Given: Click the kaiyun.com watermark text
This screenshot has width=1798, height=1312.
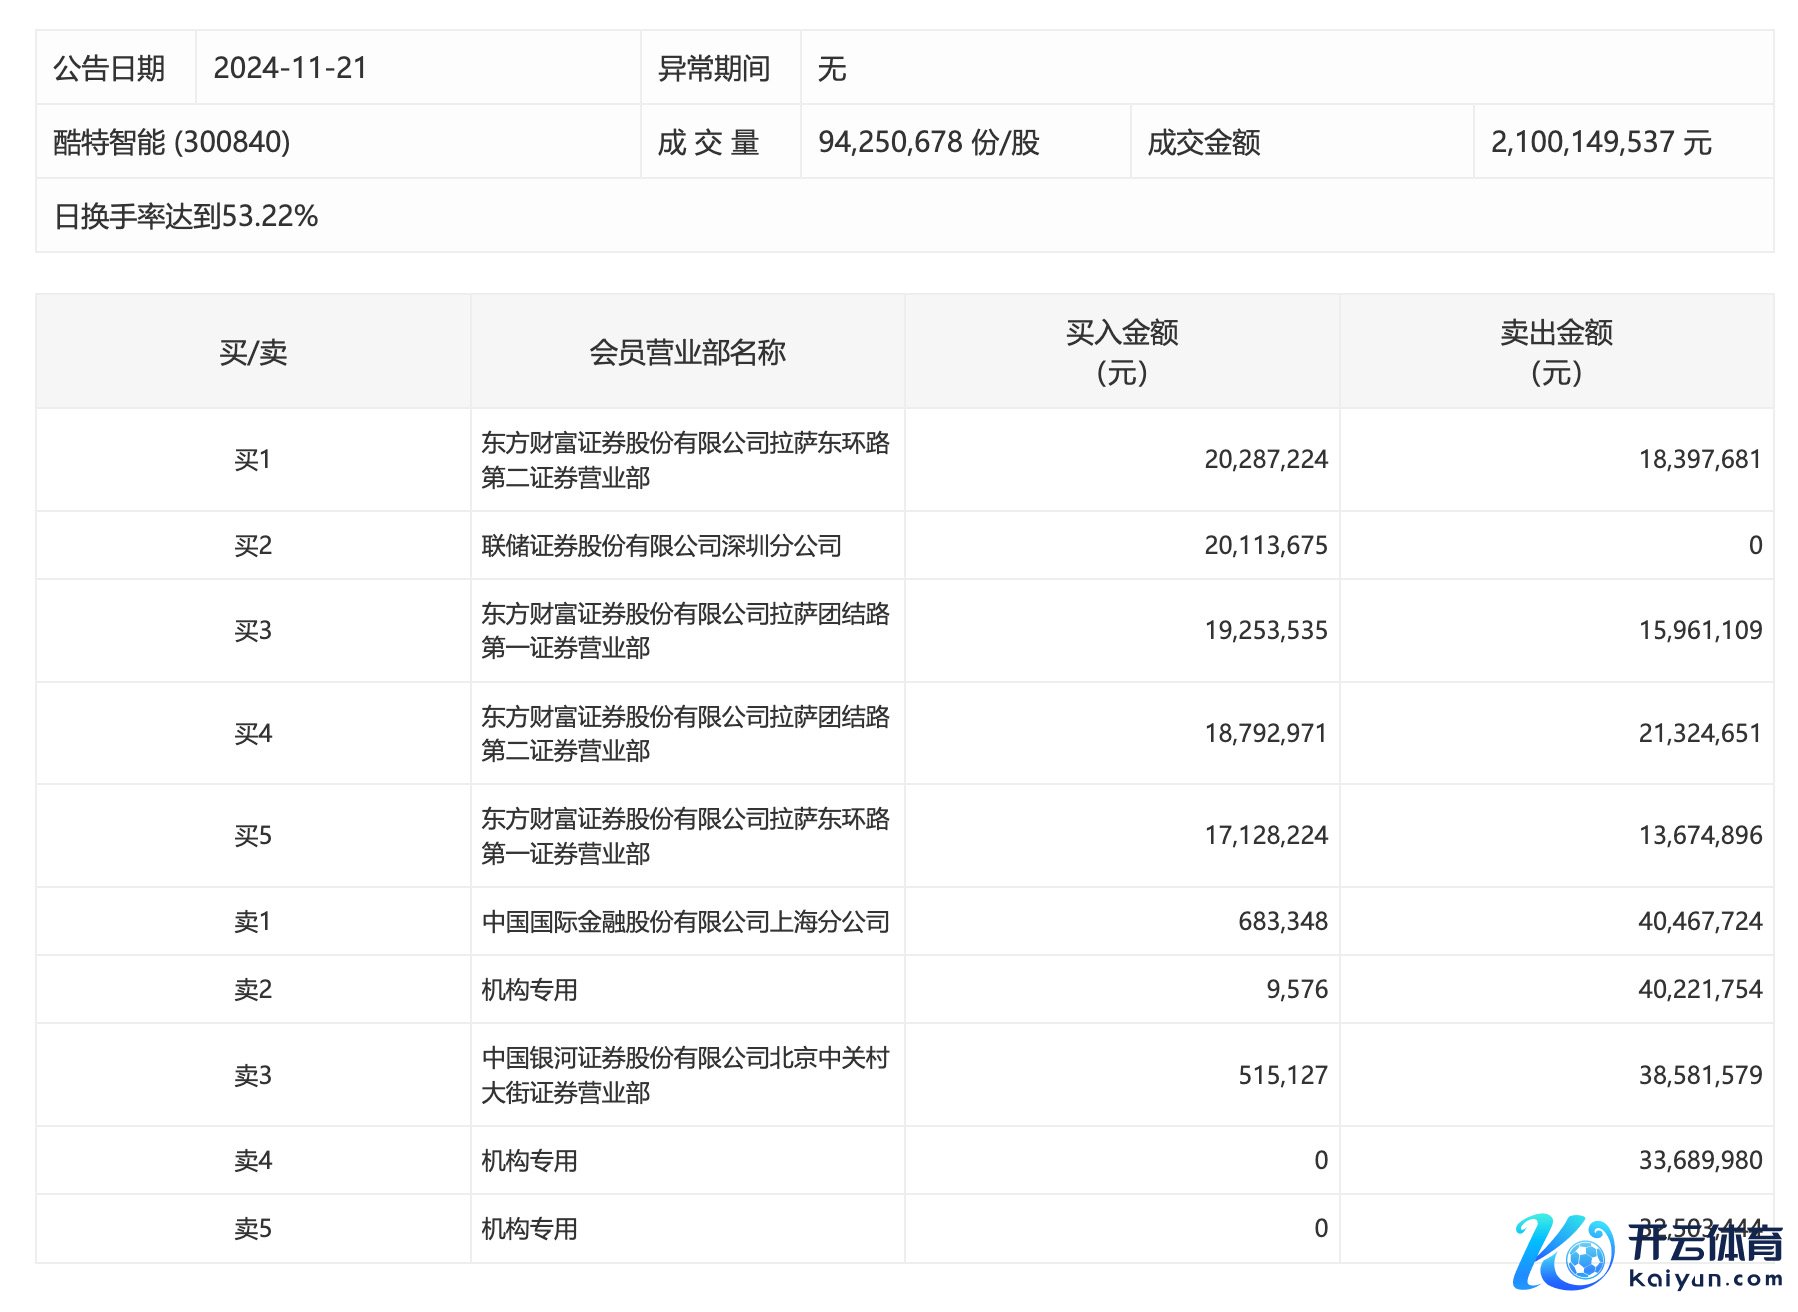Looking at the screenshot, I should pos(1705,1279).
